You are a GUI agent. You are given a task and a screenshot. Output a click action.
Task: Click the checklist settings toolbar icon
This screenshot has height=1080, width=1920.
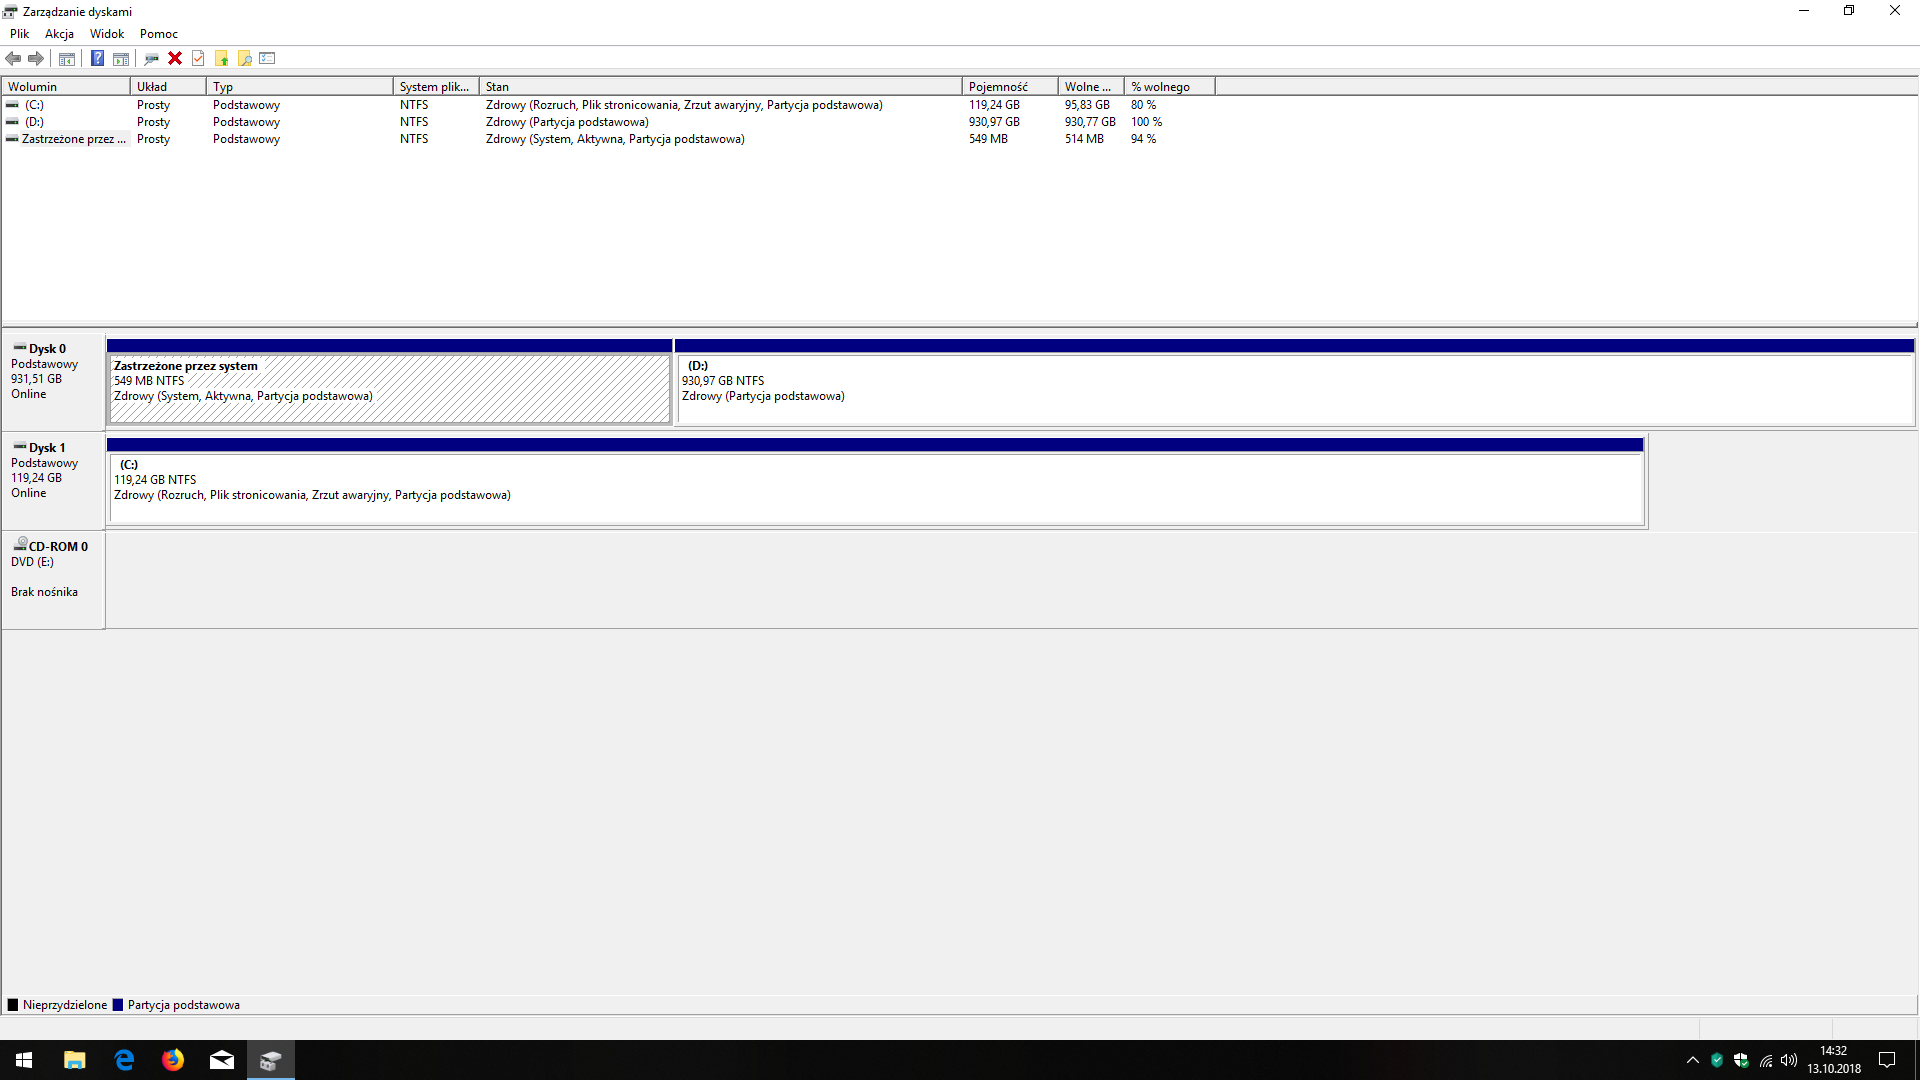point(267,58)
